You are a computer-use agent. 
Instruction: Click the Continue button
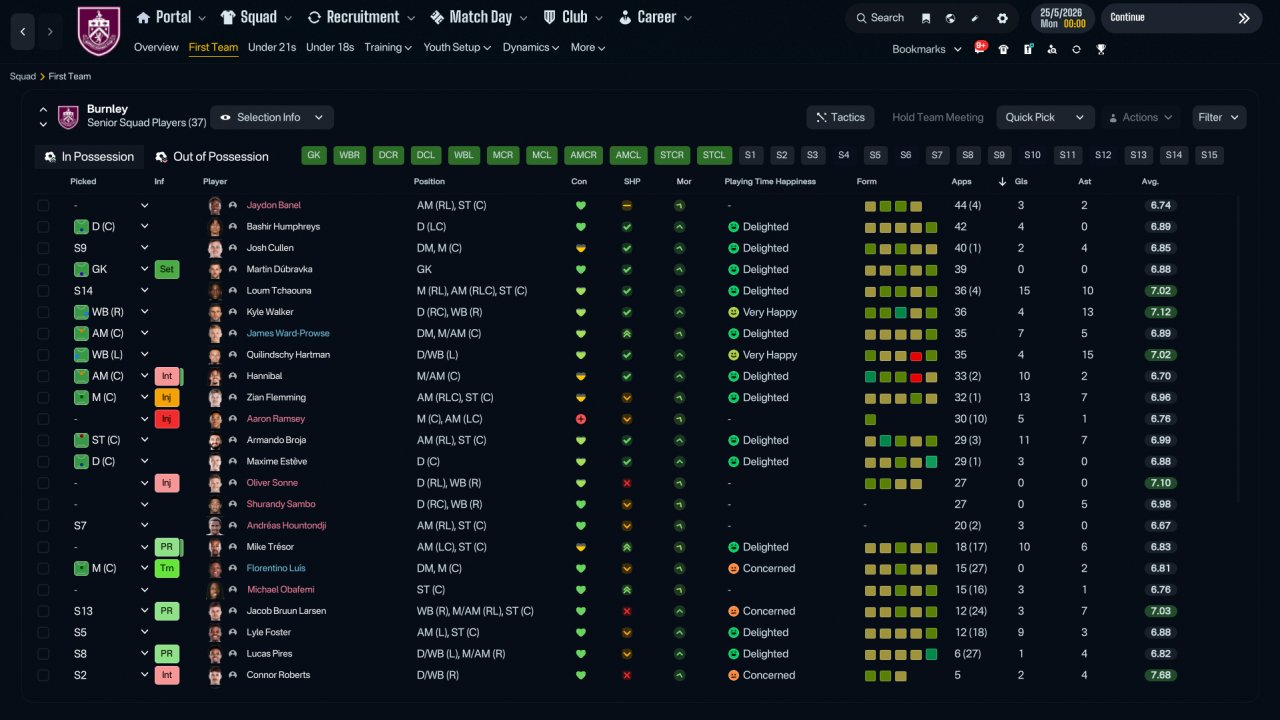click(1181, 18)
